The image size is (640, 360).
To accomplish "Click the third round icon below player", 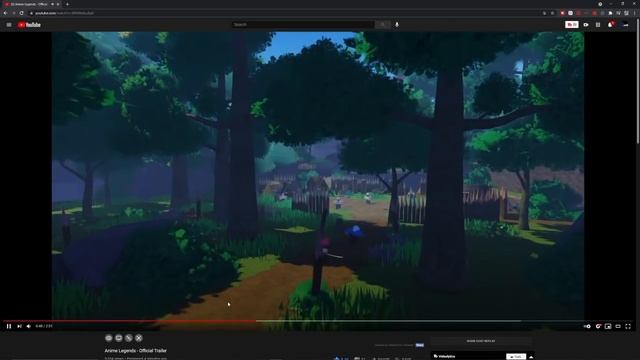I will [x=129, y=338].
